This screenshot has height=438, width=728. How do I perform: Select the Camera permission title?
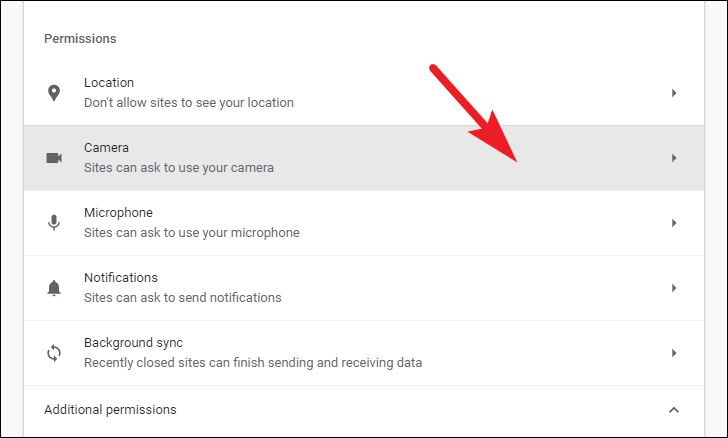pos(106,148)
